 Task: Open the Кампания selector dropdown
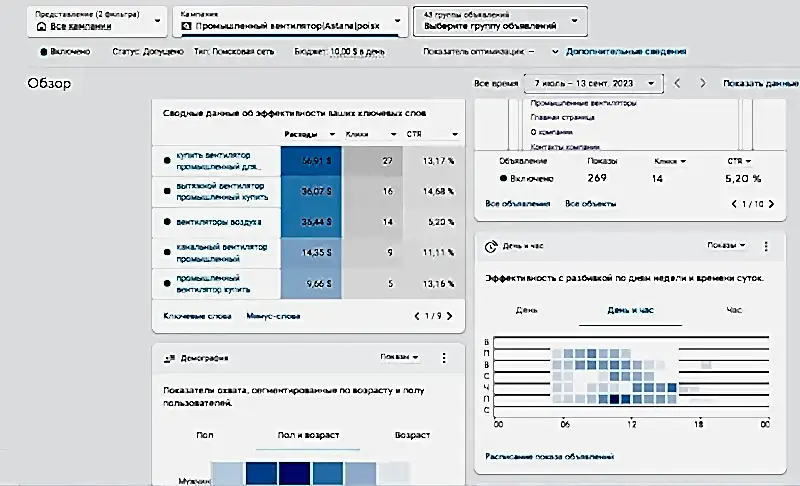290,21
